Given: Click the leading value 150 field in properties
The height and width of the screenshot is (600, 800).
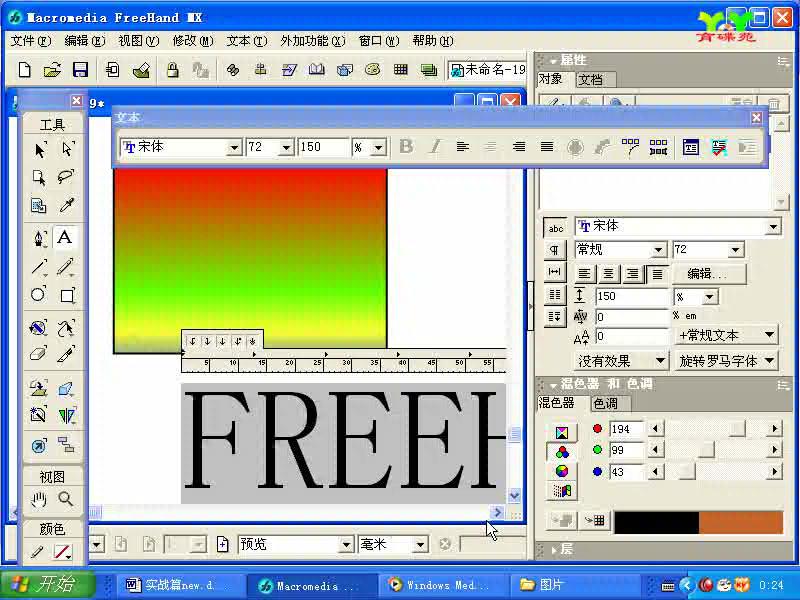Looking at the screenshot, I should click(633, 296).
